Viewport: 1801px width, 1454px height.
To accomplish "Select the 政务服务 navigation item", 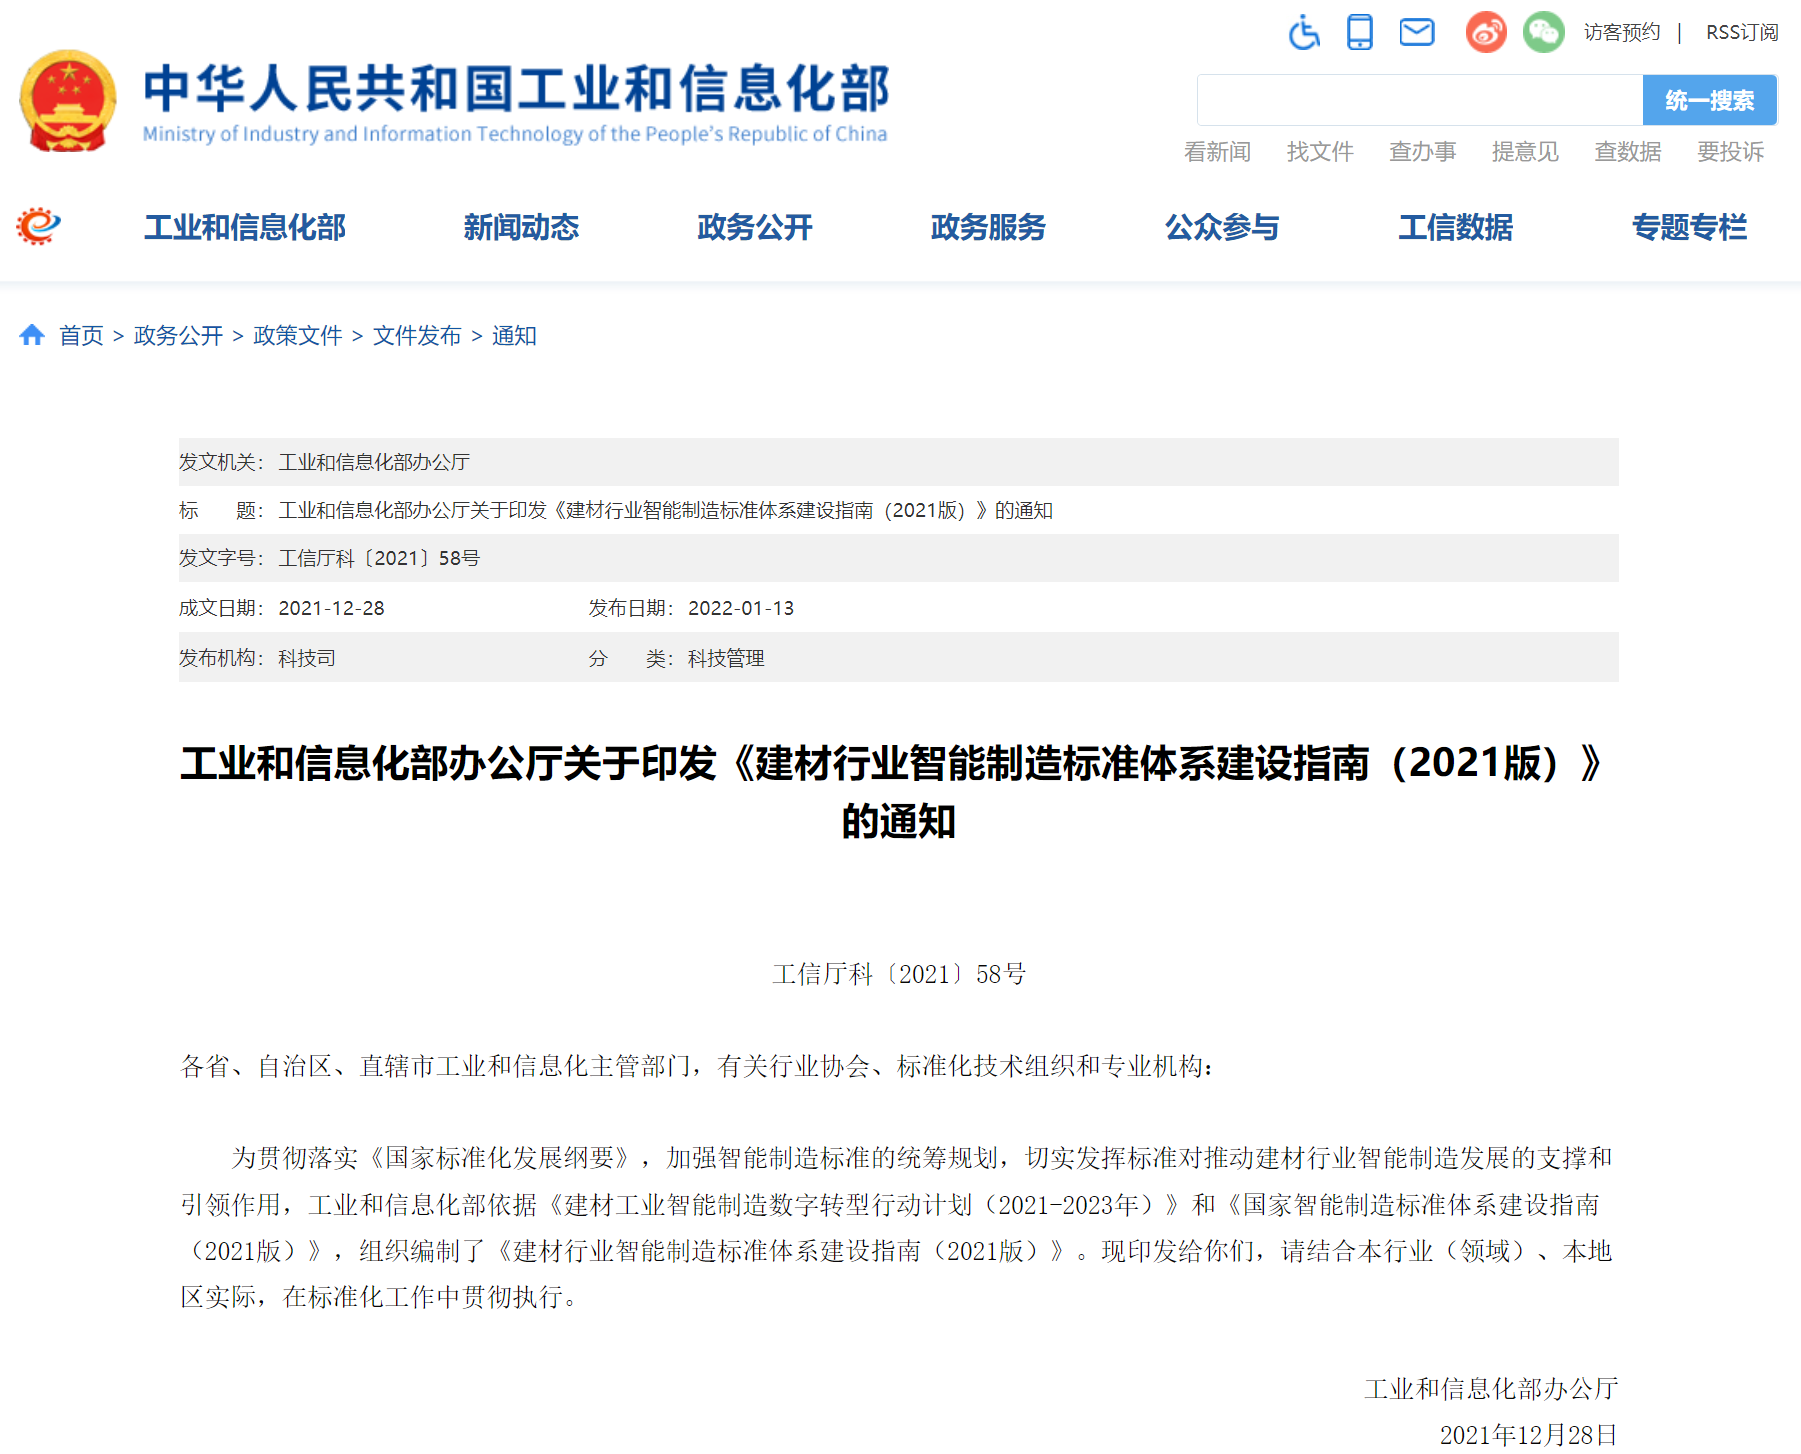I will [x=988, y=227].
